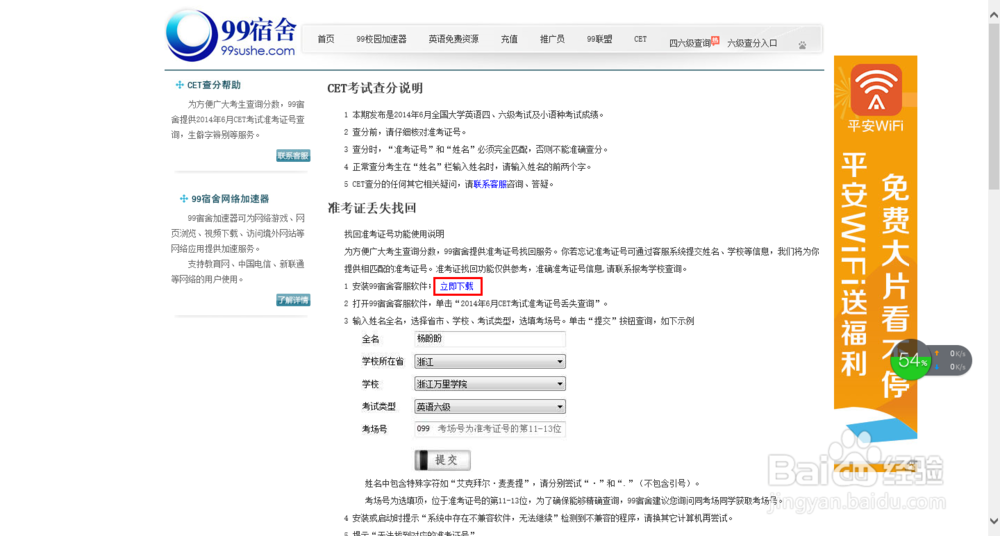This screenshot has width=1000, height=536.
Task: Open the 学校 school dropdown
Action: (x=489, y=384)
